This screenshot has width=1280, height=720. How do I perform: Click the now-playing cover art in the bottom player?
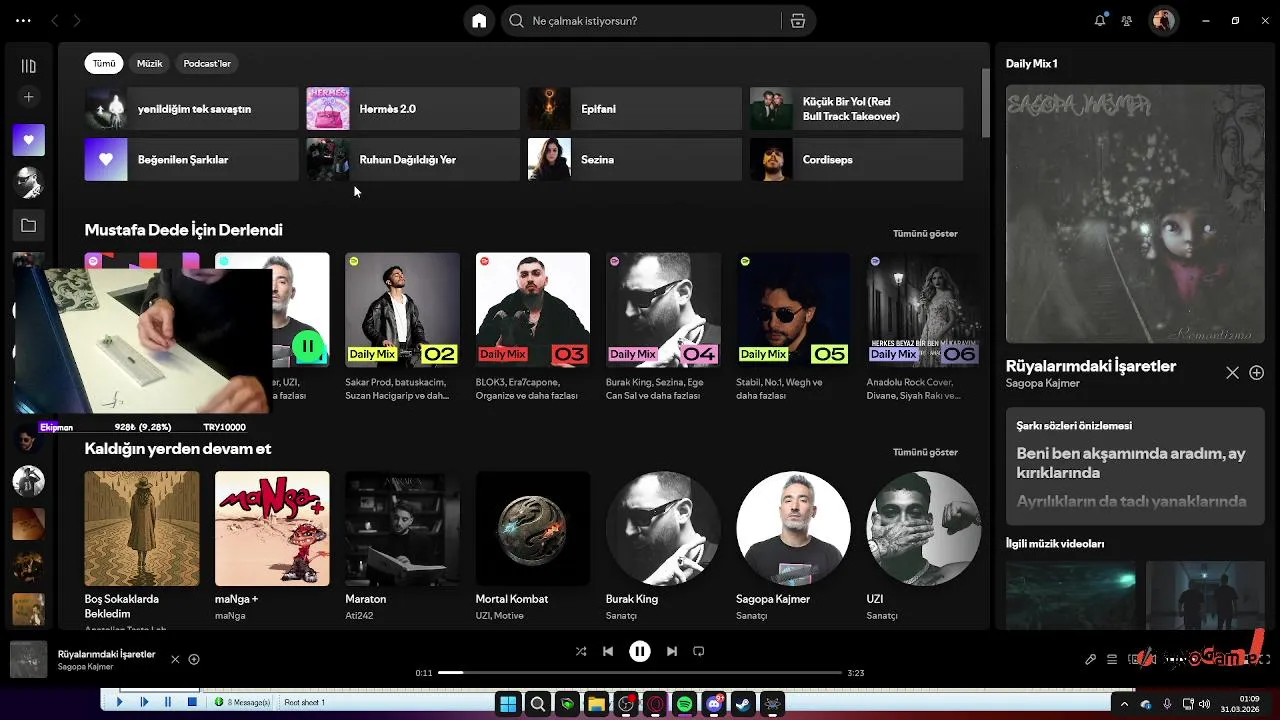point(28,659)
